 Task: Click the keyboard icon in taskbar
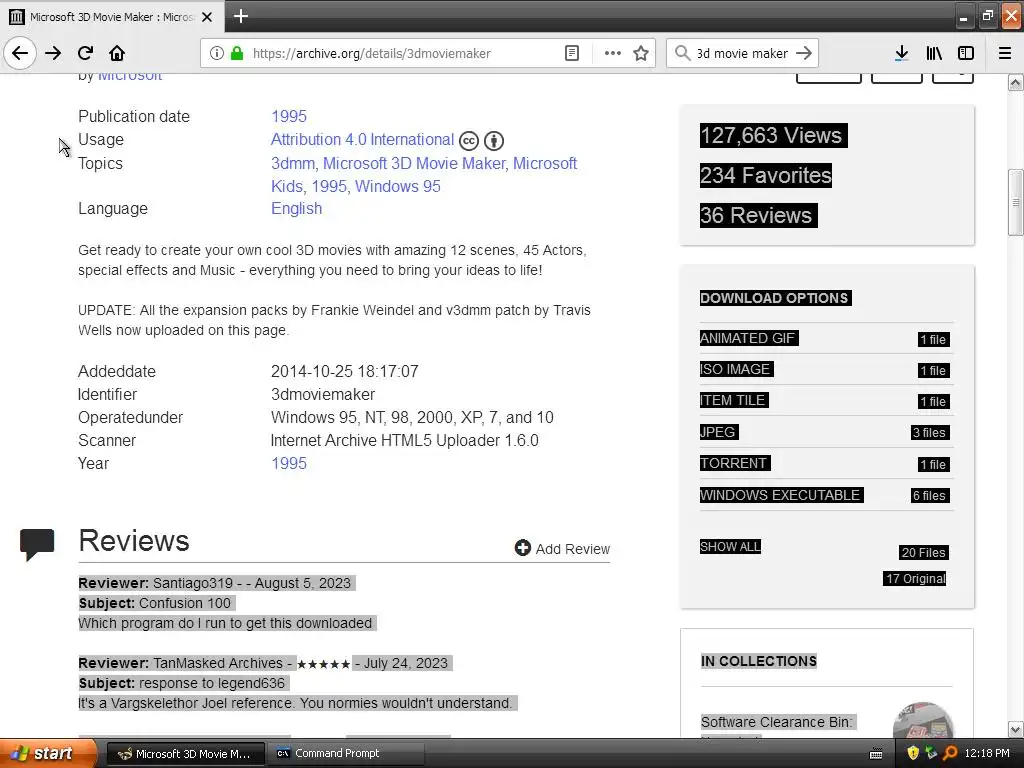tap(876, 754)
